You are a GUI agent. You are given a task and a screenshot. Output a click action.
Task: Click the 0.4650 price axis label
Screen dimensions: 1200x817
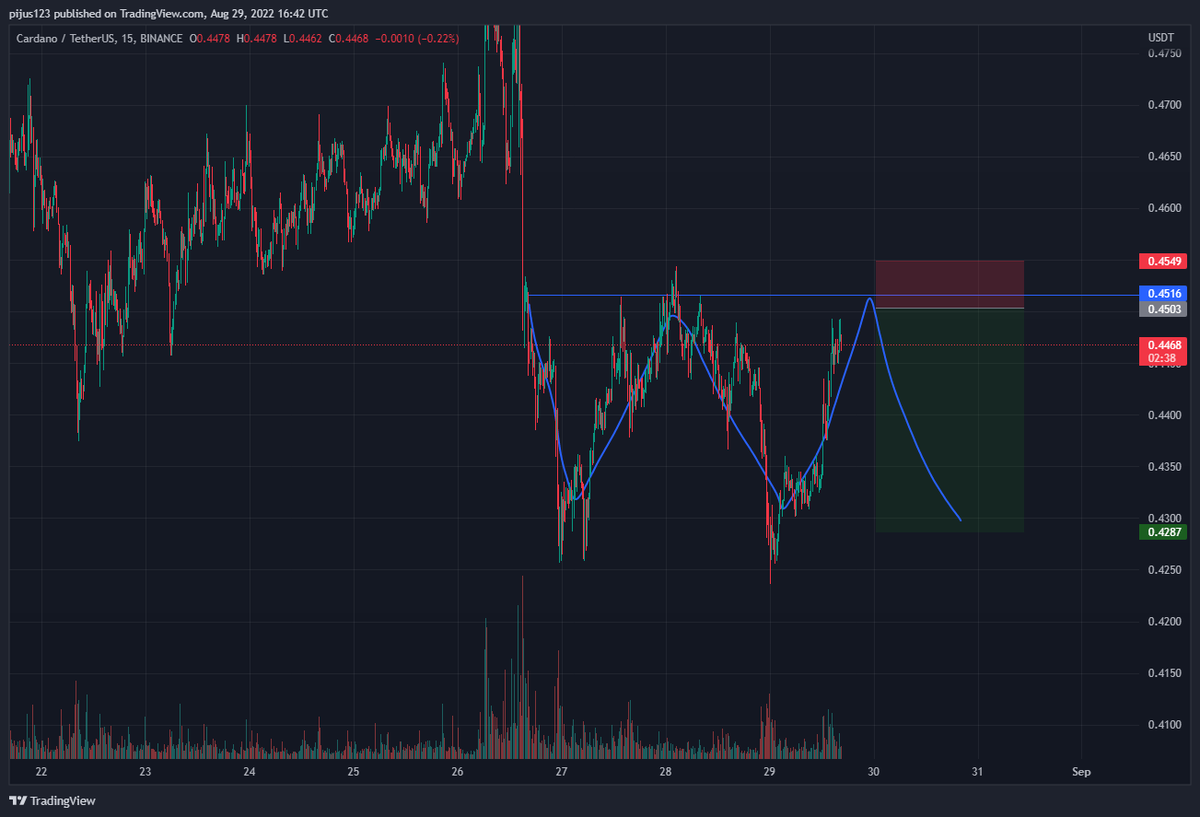click(1164, 157)
